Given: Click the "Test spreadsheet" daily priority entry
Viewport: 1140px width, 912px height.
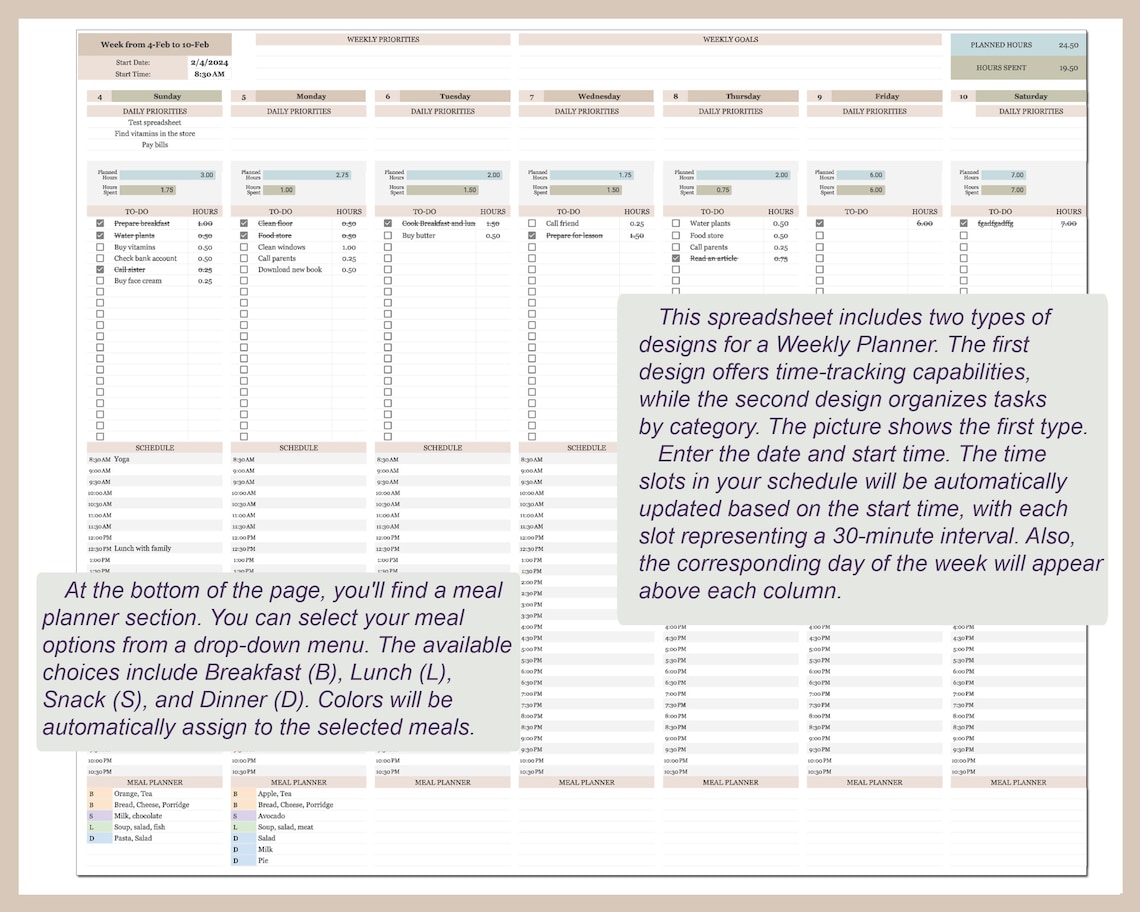Looking at the screenshot, I should 154,123.
